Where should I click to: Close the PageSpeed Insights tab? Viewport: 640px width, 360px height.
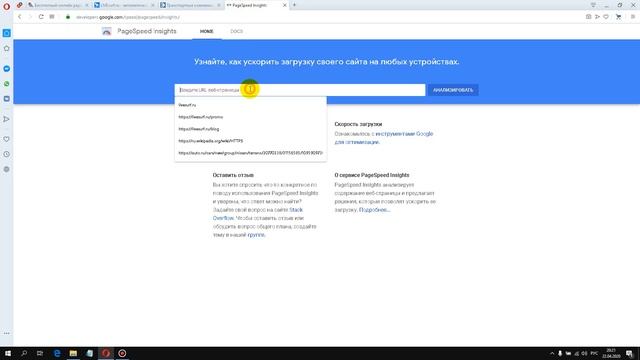(x=284, y=5)
